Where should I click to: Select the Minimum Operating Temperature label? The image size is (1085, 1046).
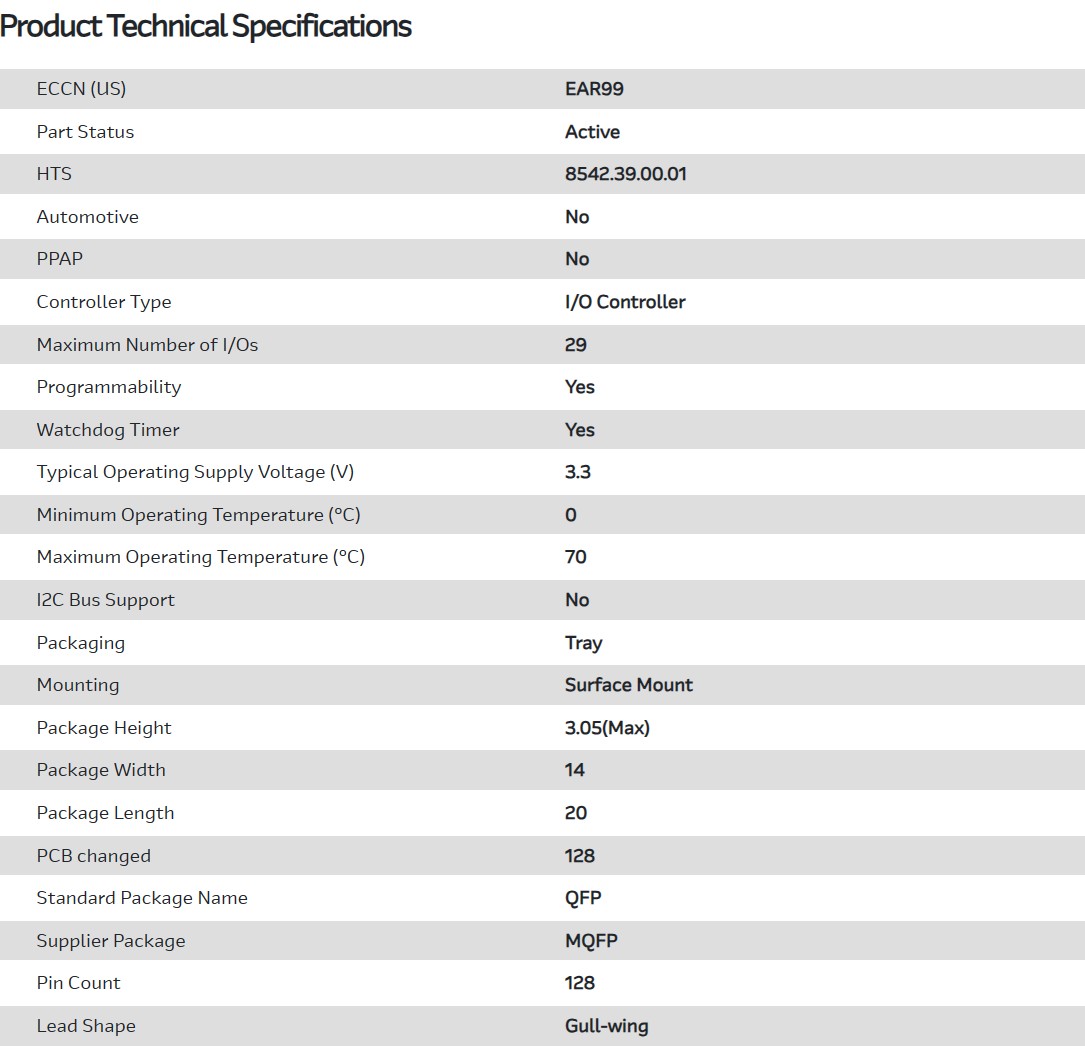198,515
